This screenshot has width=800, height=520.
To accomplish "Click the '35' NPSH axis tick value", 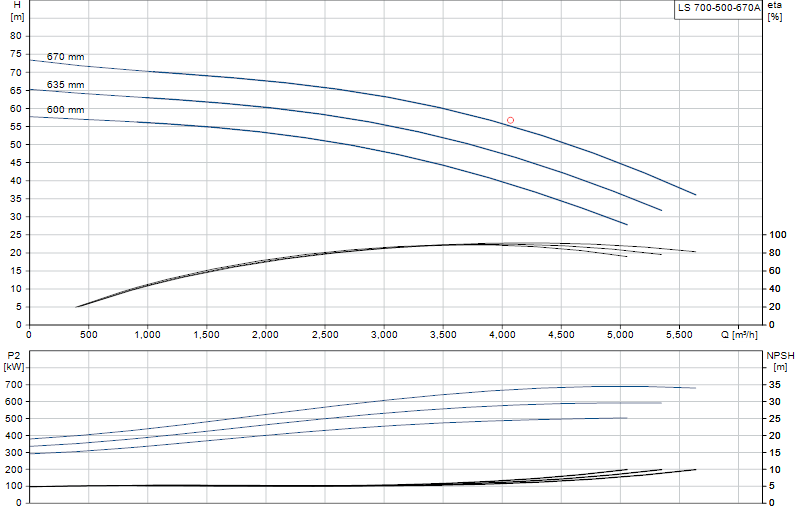I will 774,385.
